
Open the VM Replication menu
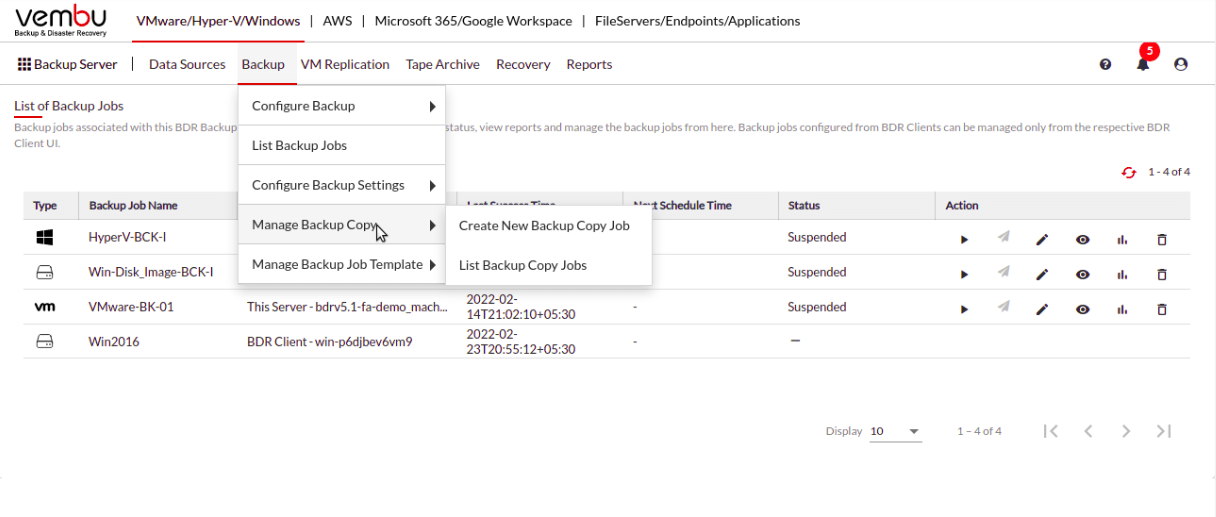pos(345,64)
